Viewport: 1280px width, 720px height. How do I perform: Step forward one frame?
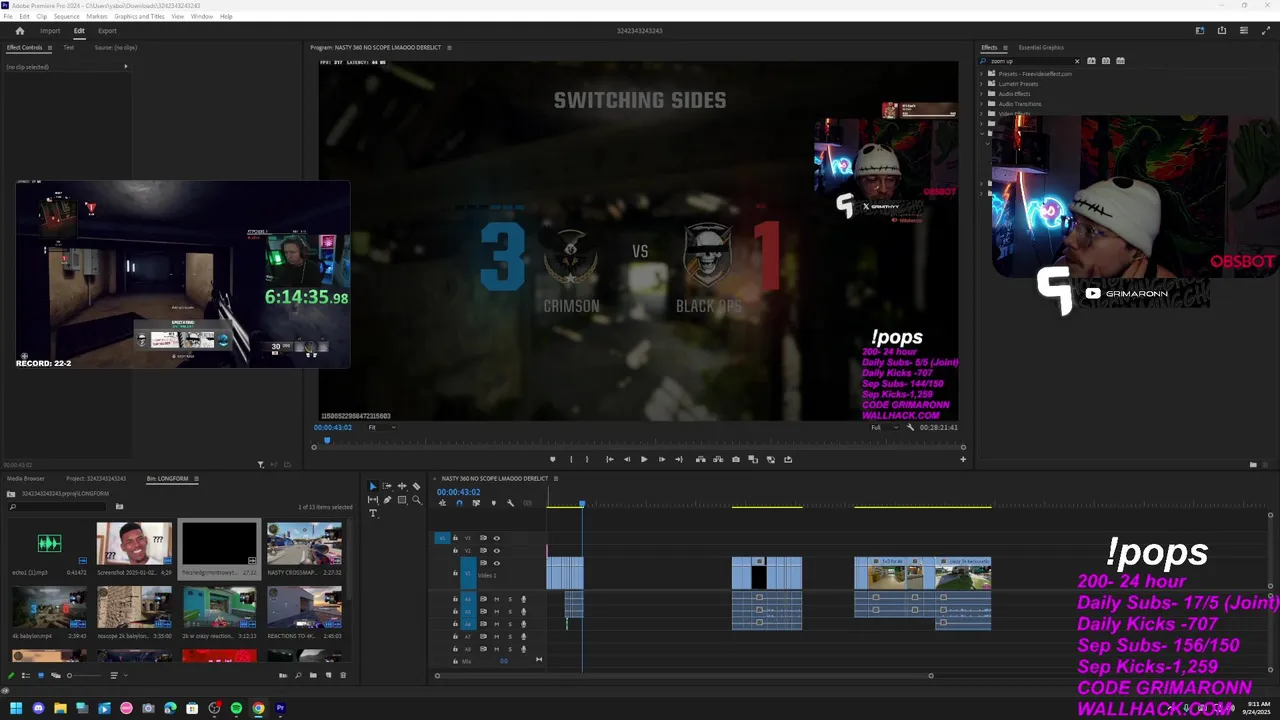[662, 459]
